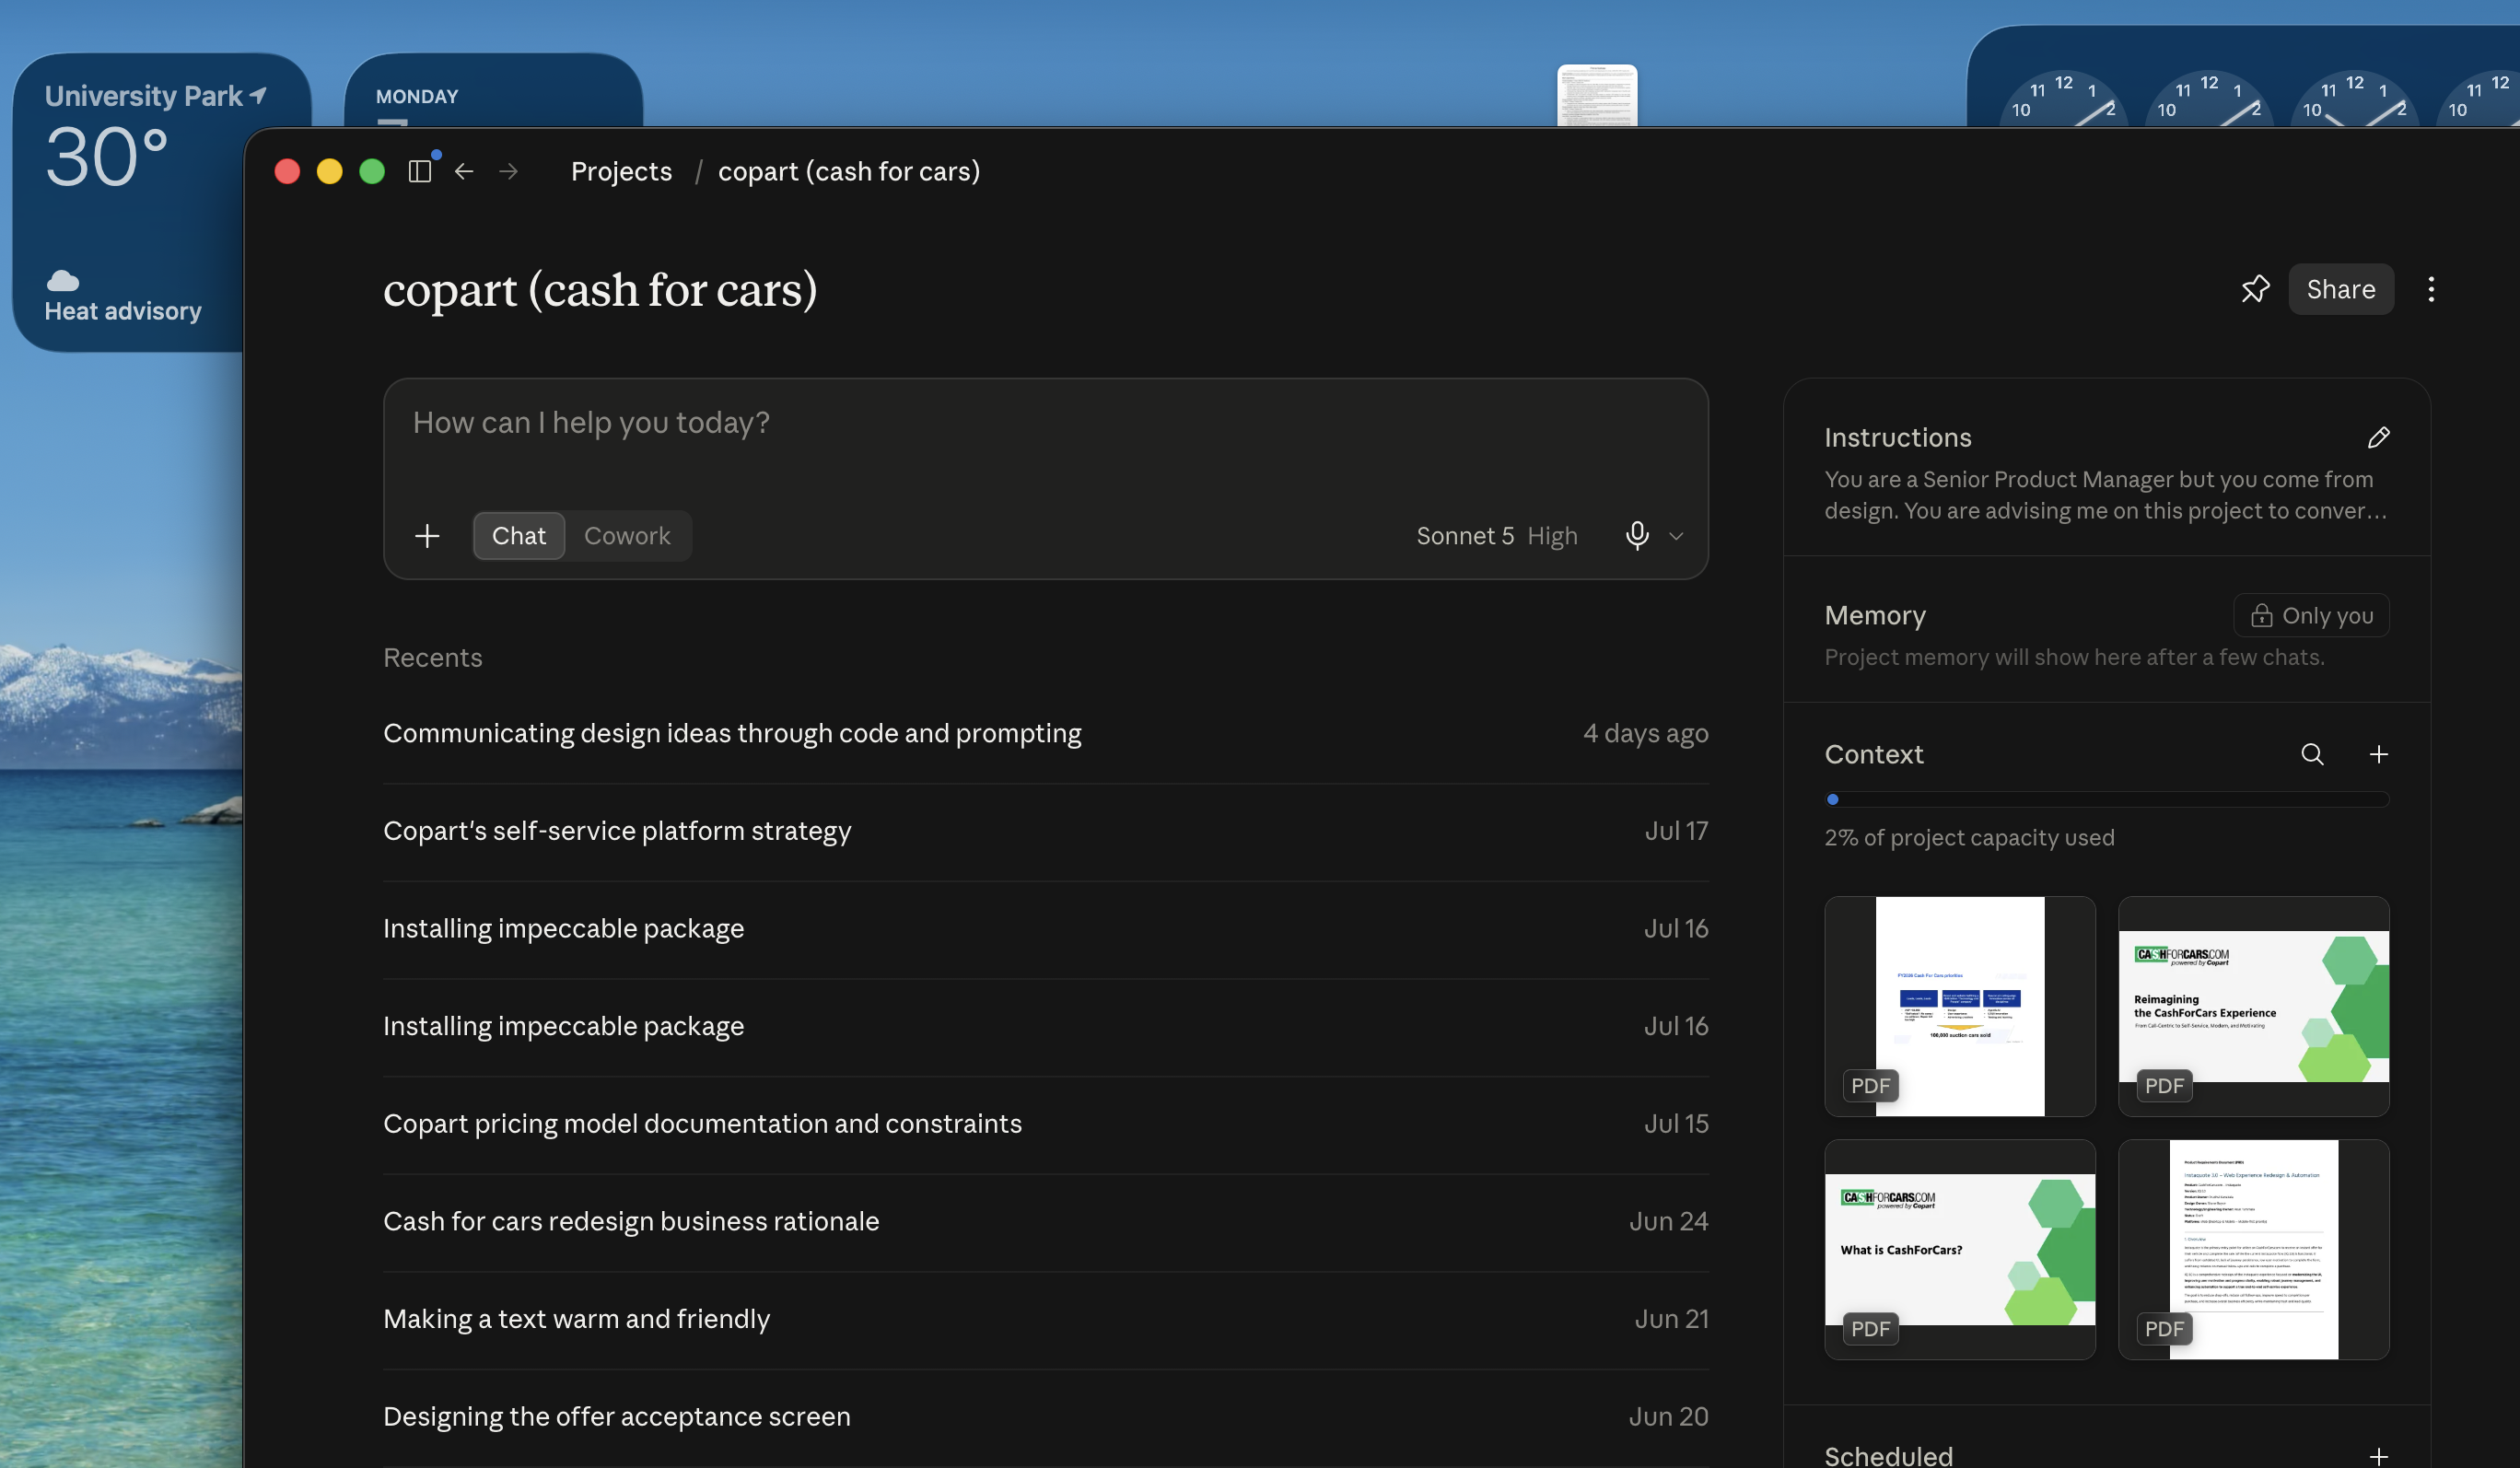This screenshot has height=1468, width=2520.
Task: Open Reimagining the CashForCars Experience PDF
Action: 2253,1006
